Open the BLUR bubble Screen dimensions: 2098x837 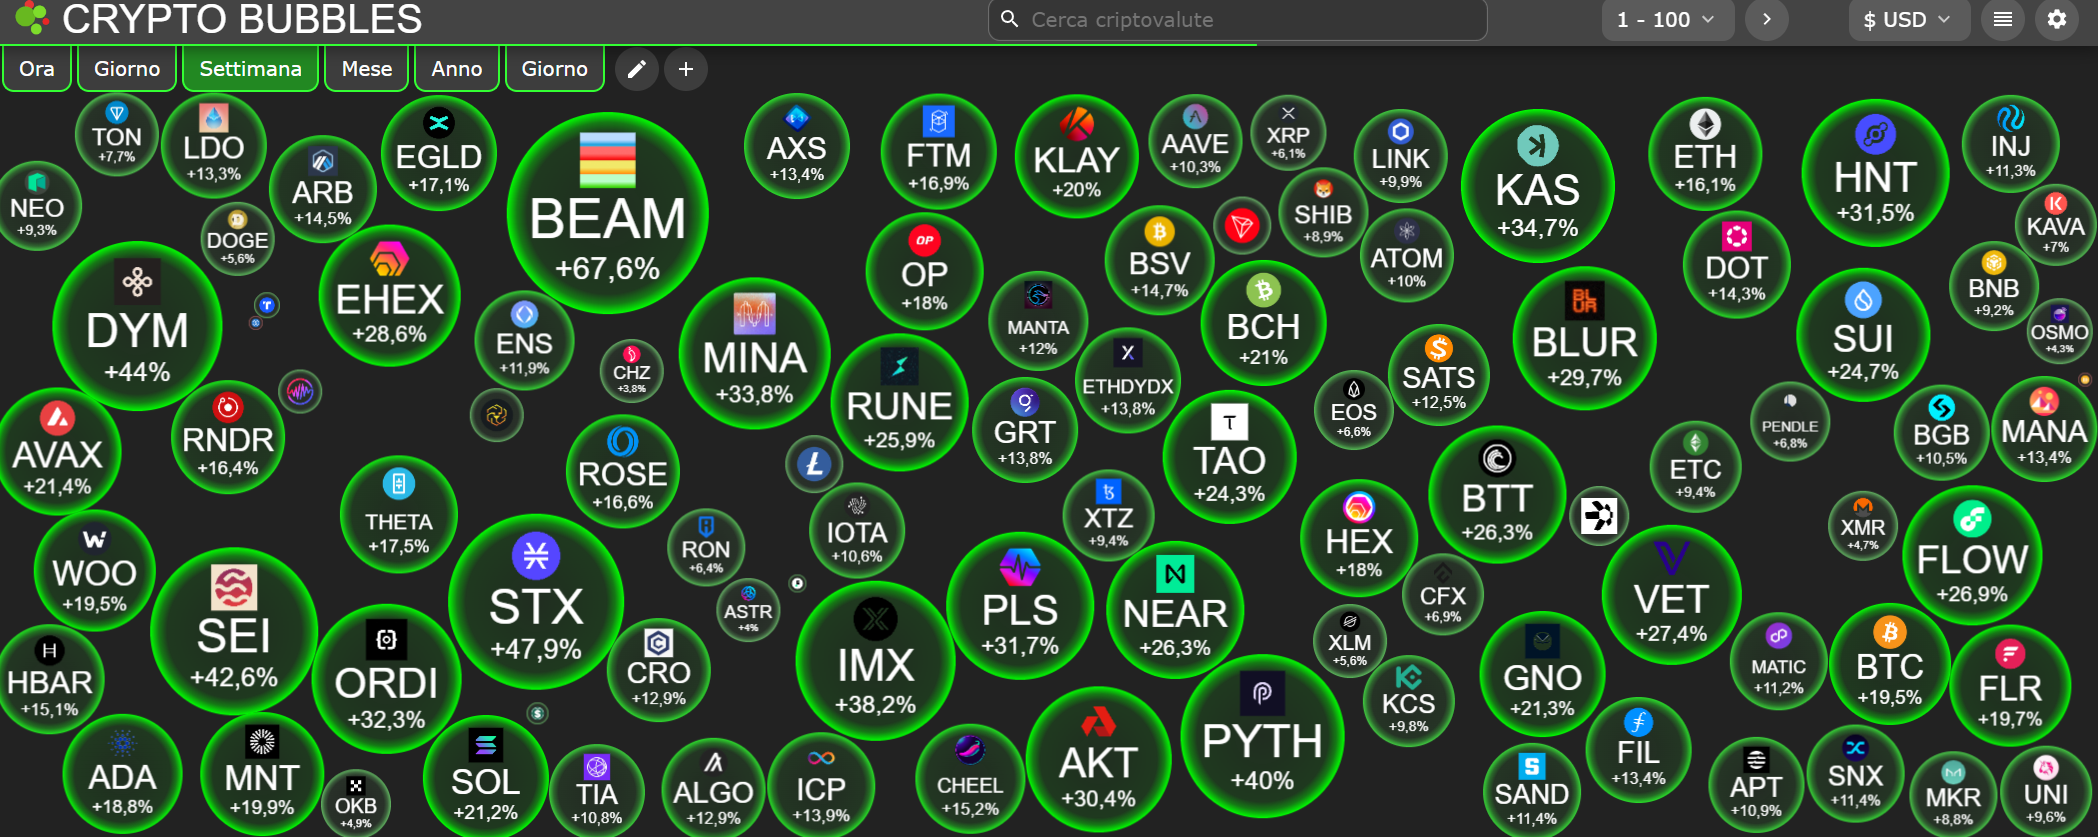point(1584,338)
